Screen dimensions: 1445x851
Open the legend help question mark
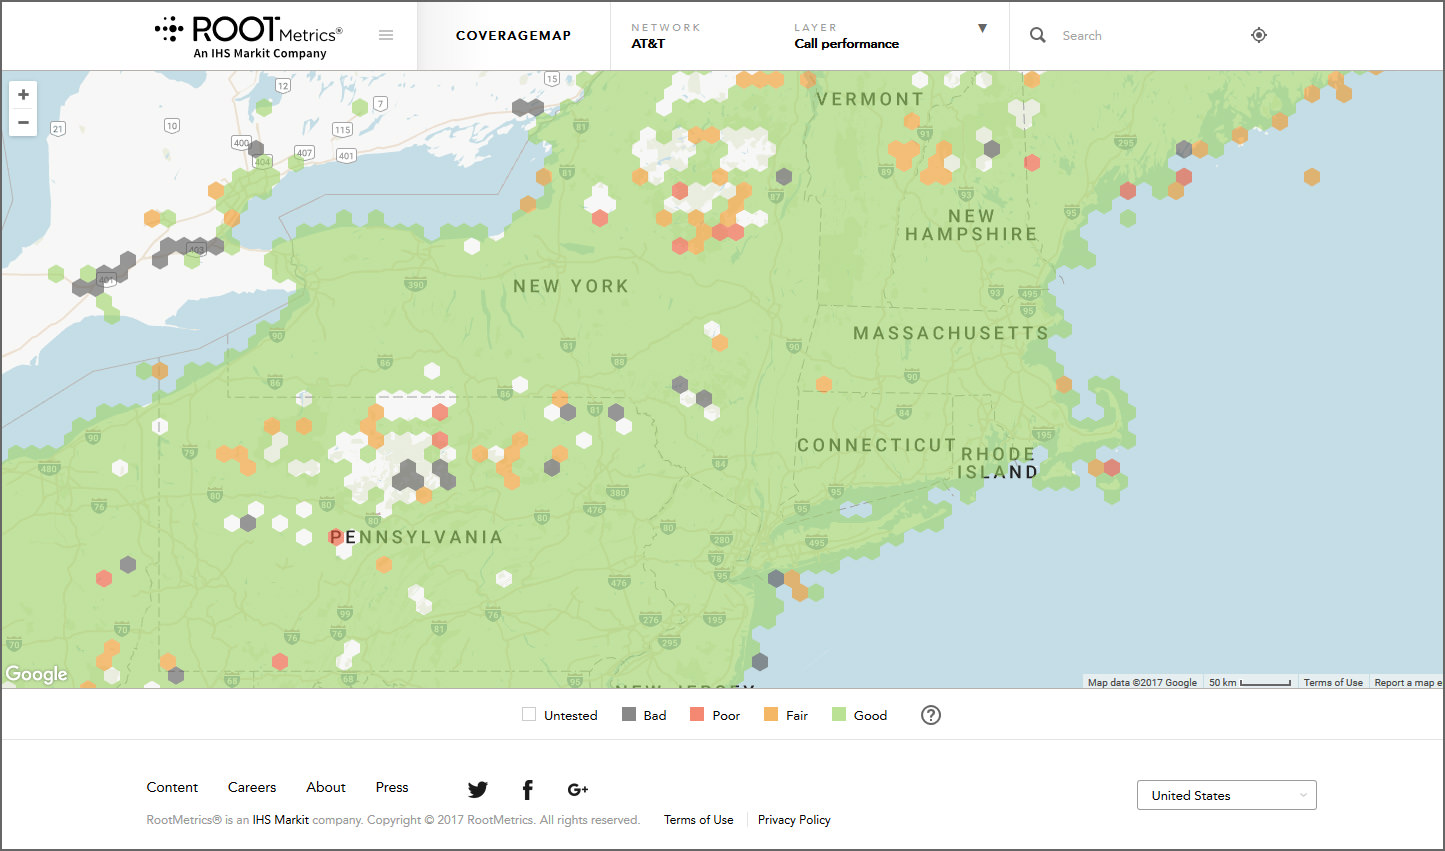pyautogui.click(x=931, y=715)
